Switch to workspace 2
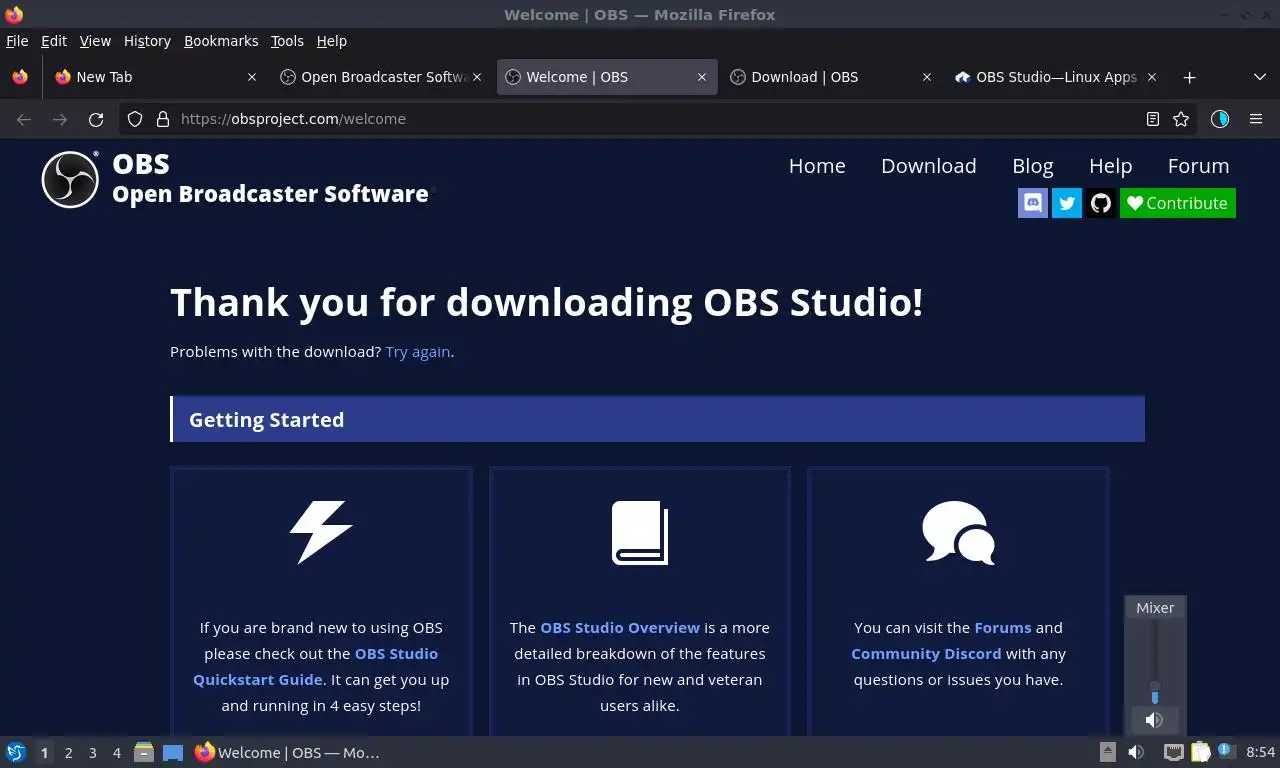The width and height of the screenshot is (1280, 768). point(68,753)
